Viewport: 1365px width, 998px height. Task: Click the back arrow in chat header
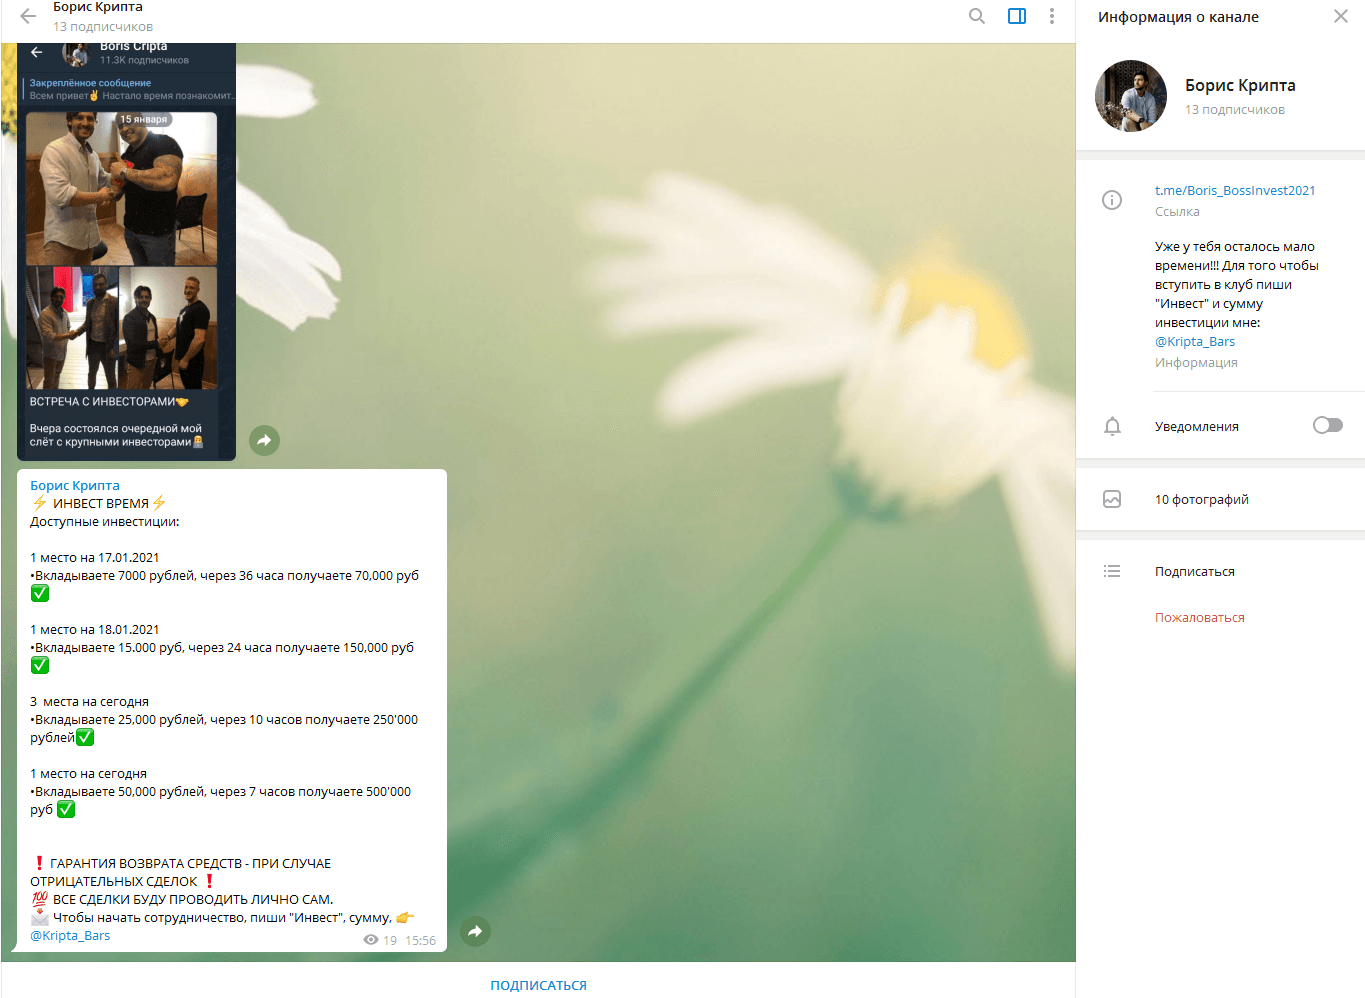(x=28, y=16)
